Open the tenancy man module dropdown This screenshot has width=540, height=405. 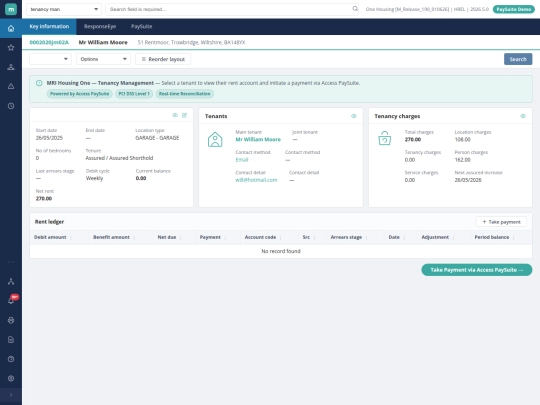point(64,9)
